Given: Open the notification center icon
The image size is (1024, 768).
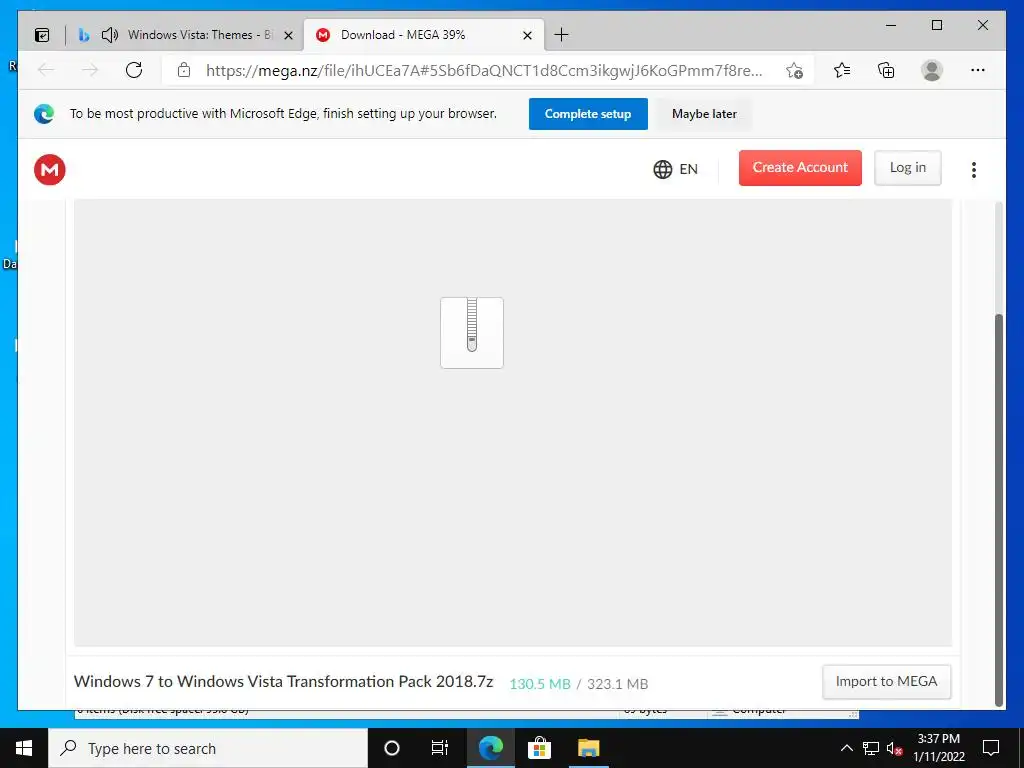Looking at the screenshot, I should click(x=991, y=748).
